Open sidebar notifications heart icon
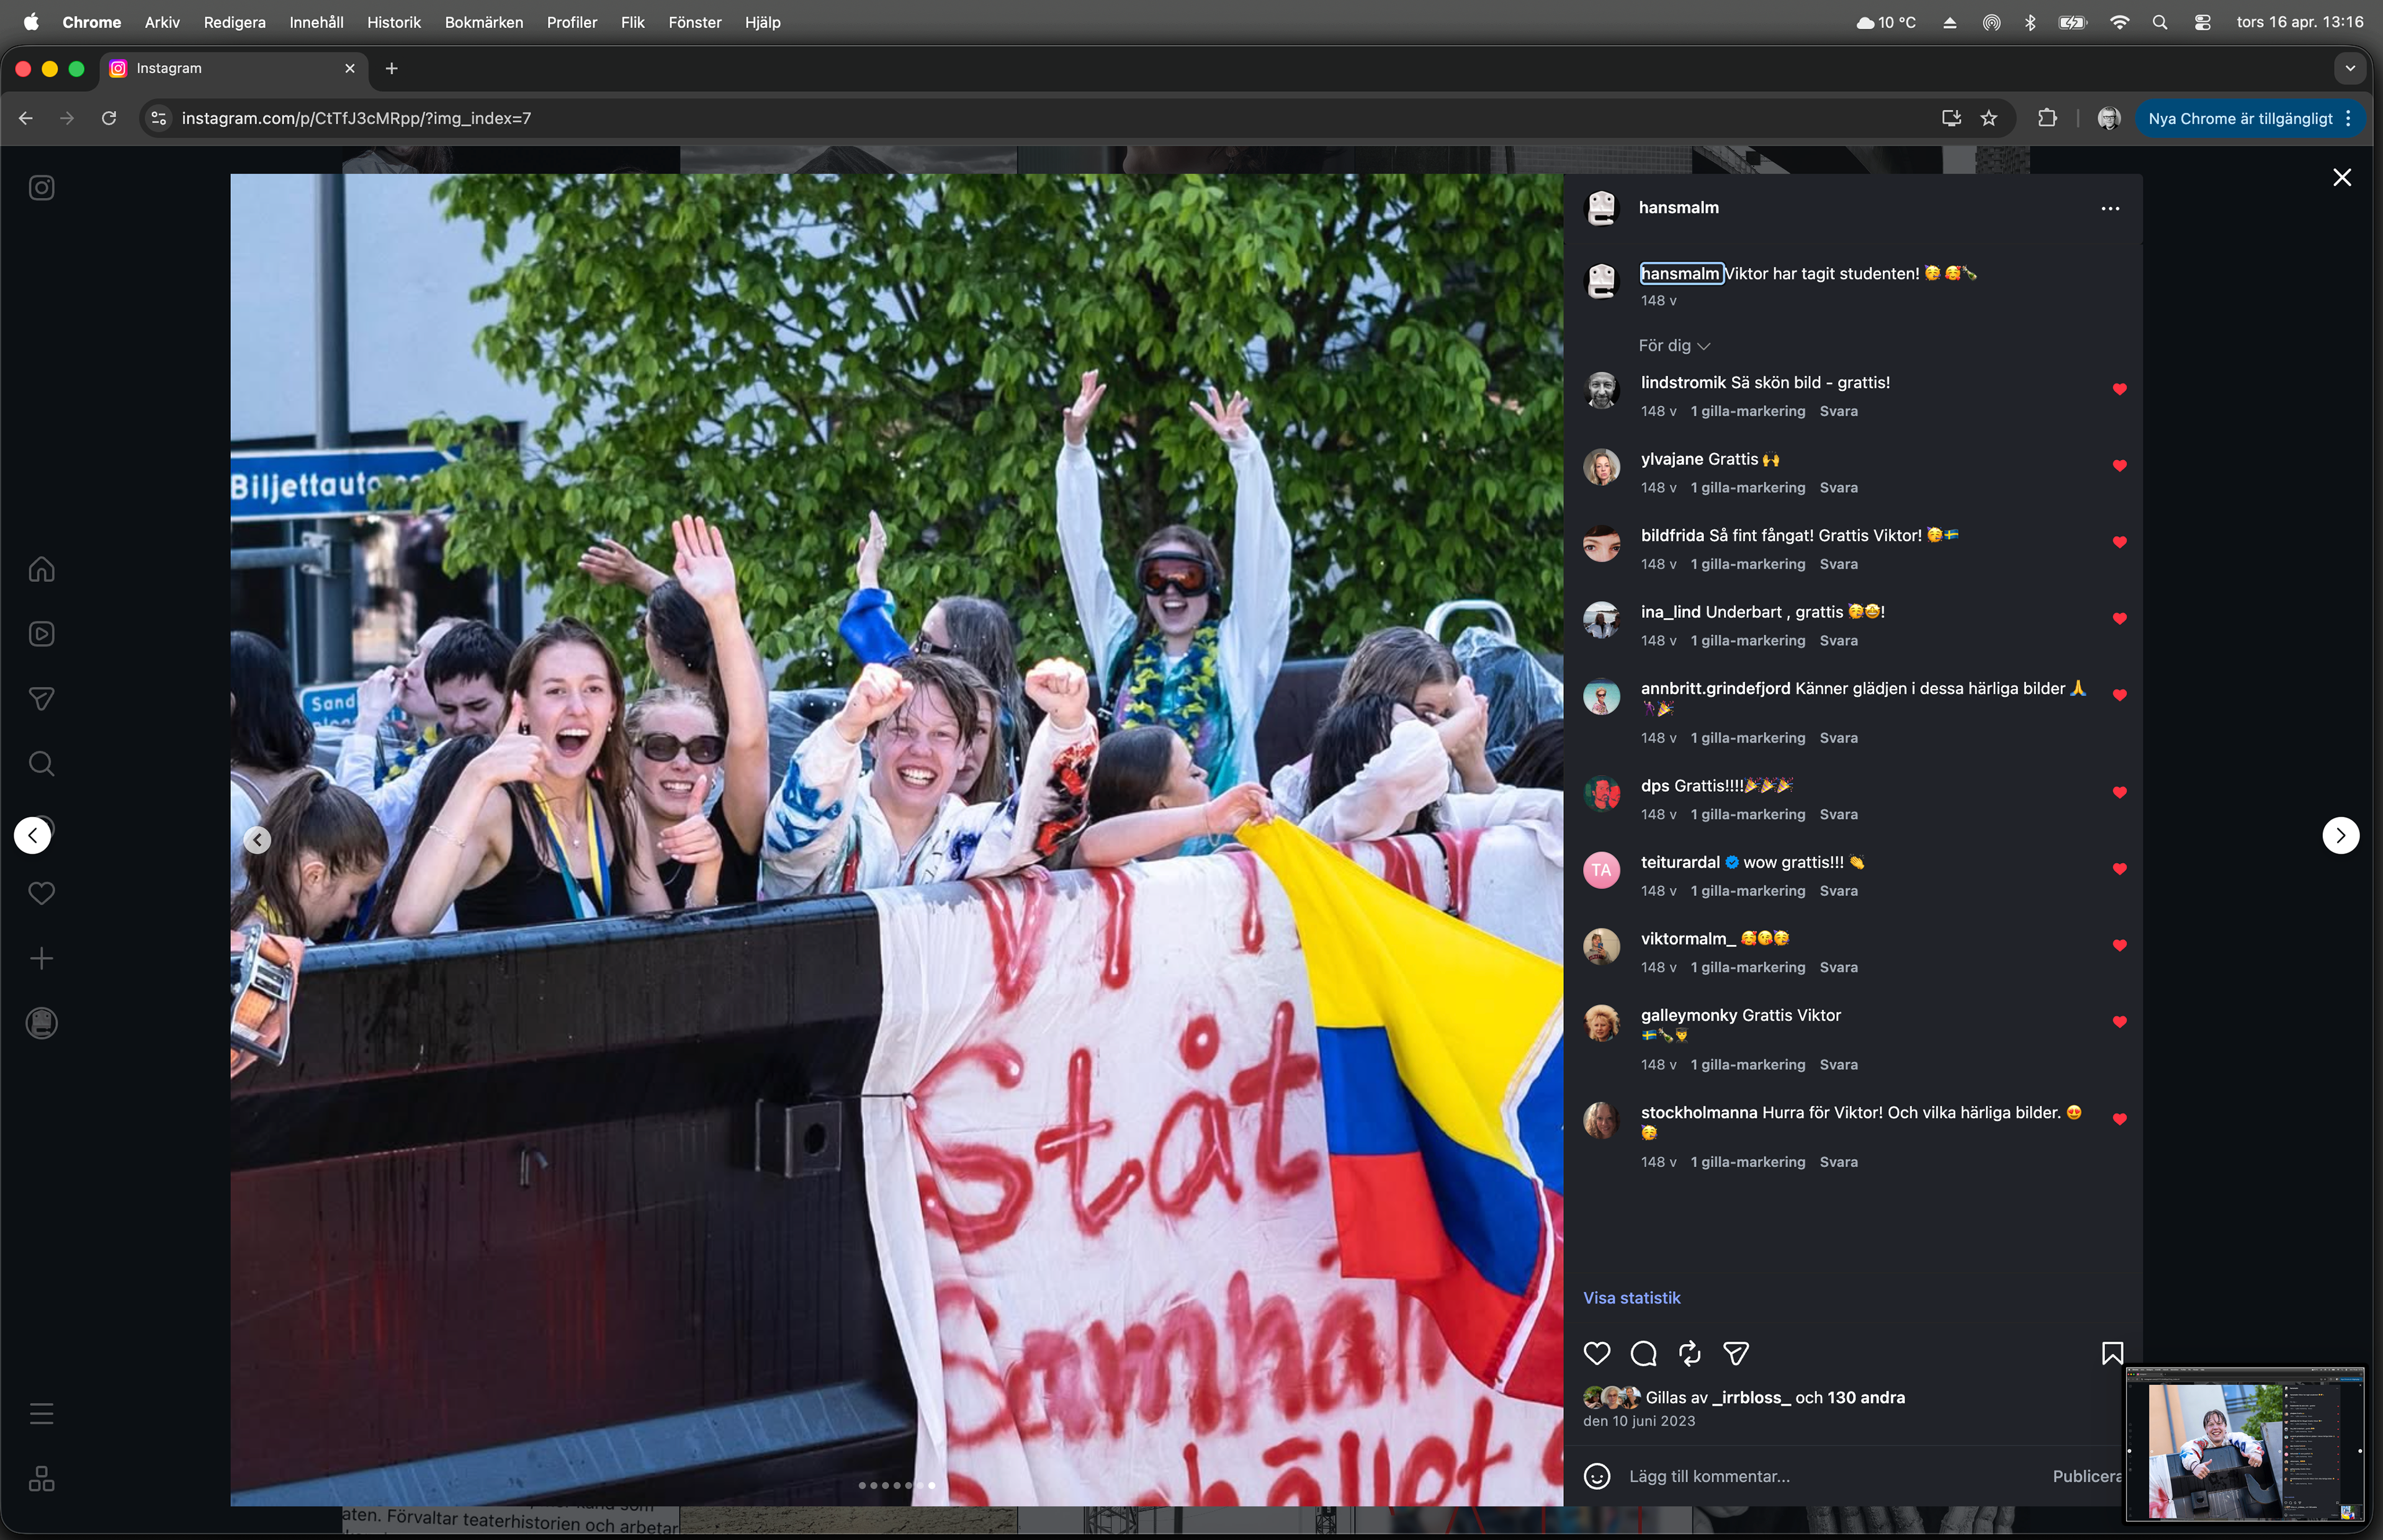The height and width of the screenshot is (1540, 2383). pos(41,893)
